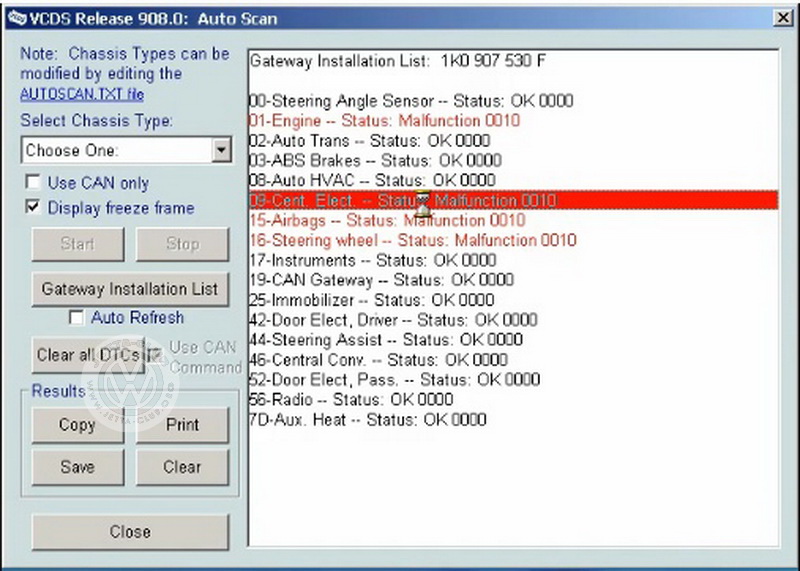Enable the Use CAN only checkbox

click(33, 182)
